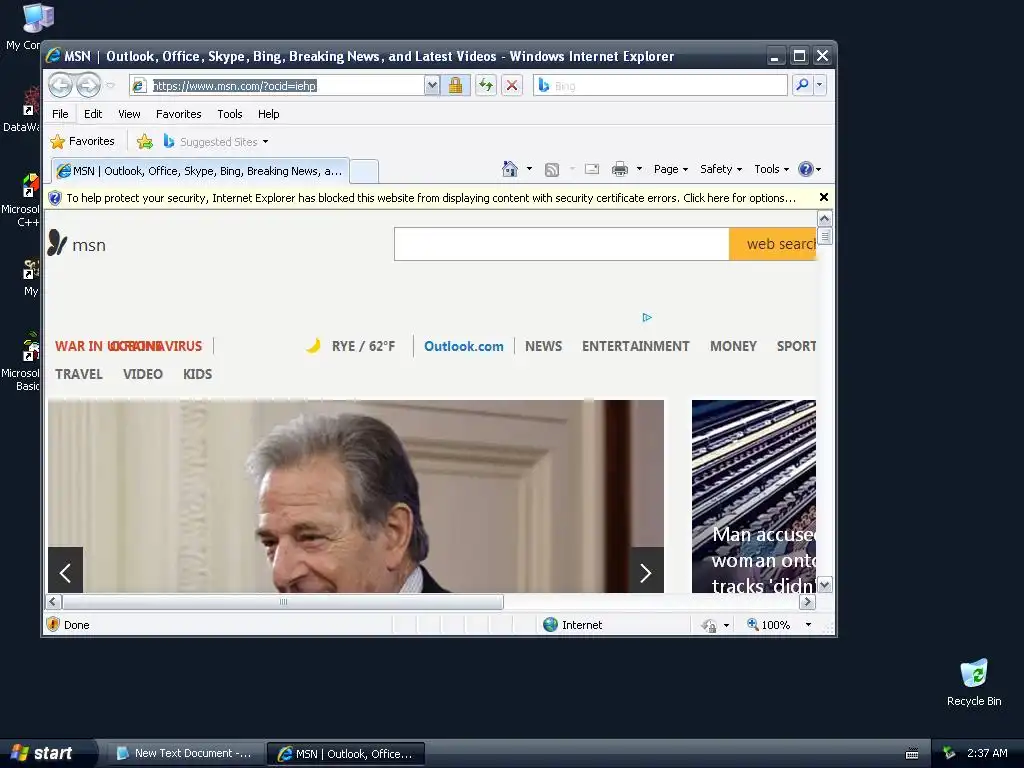Open the address bar URL dropdown
Screen dimensions: 1024x768
pyautogui.click(x=432, y=86)
